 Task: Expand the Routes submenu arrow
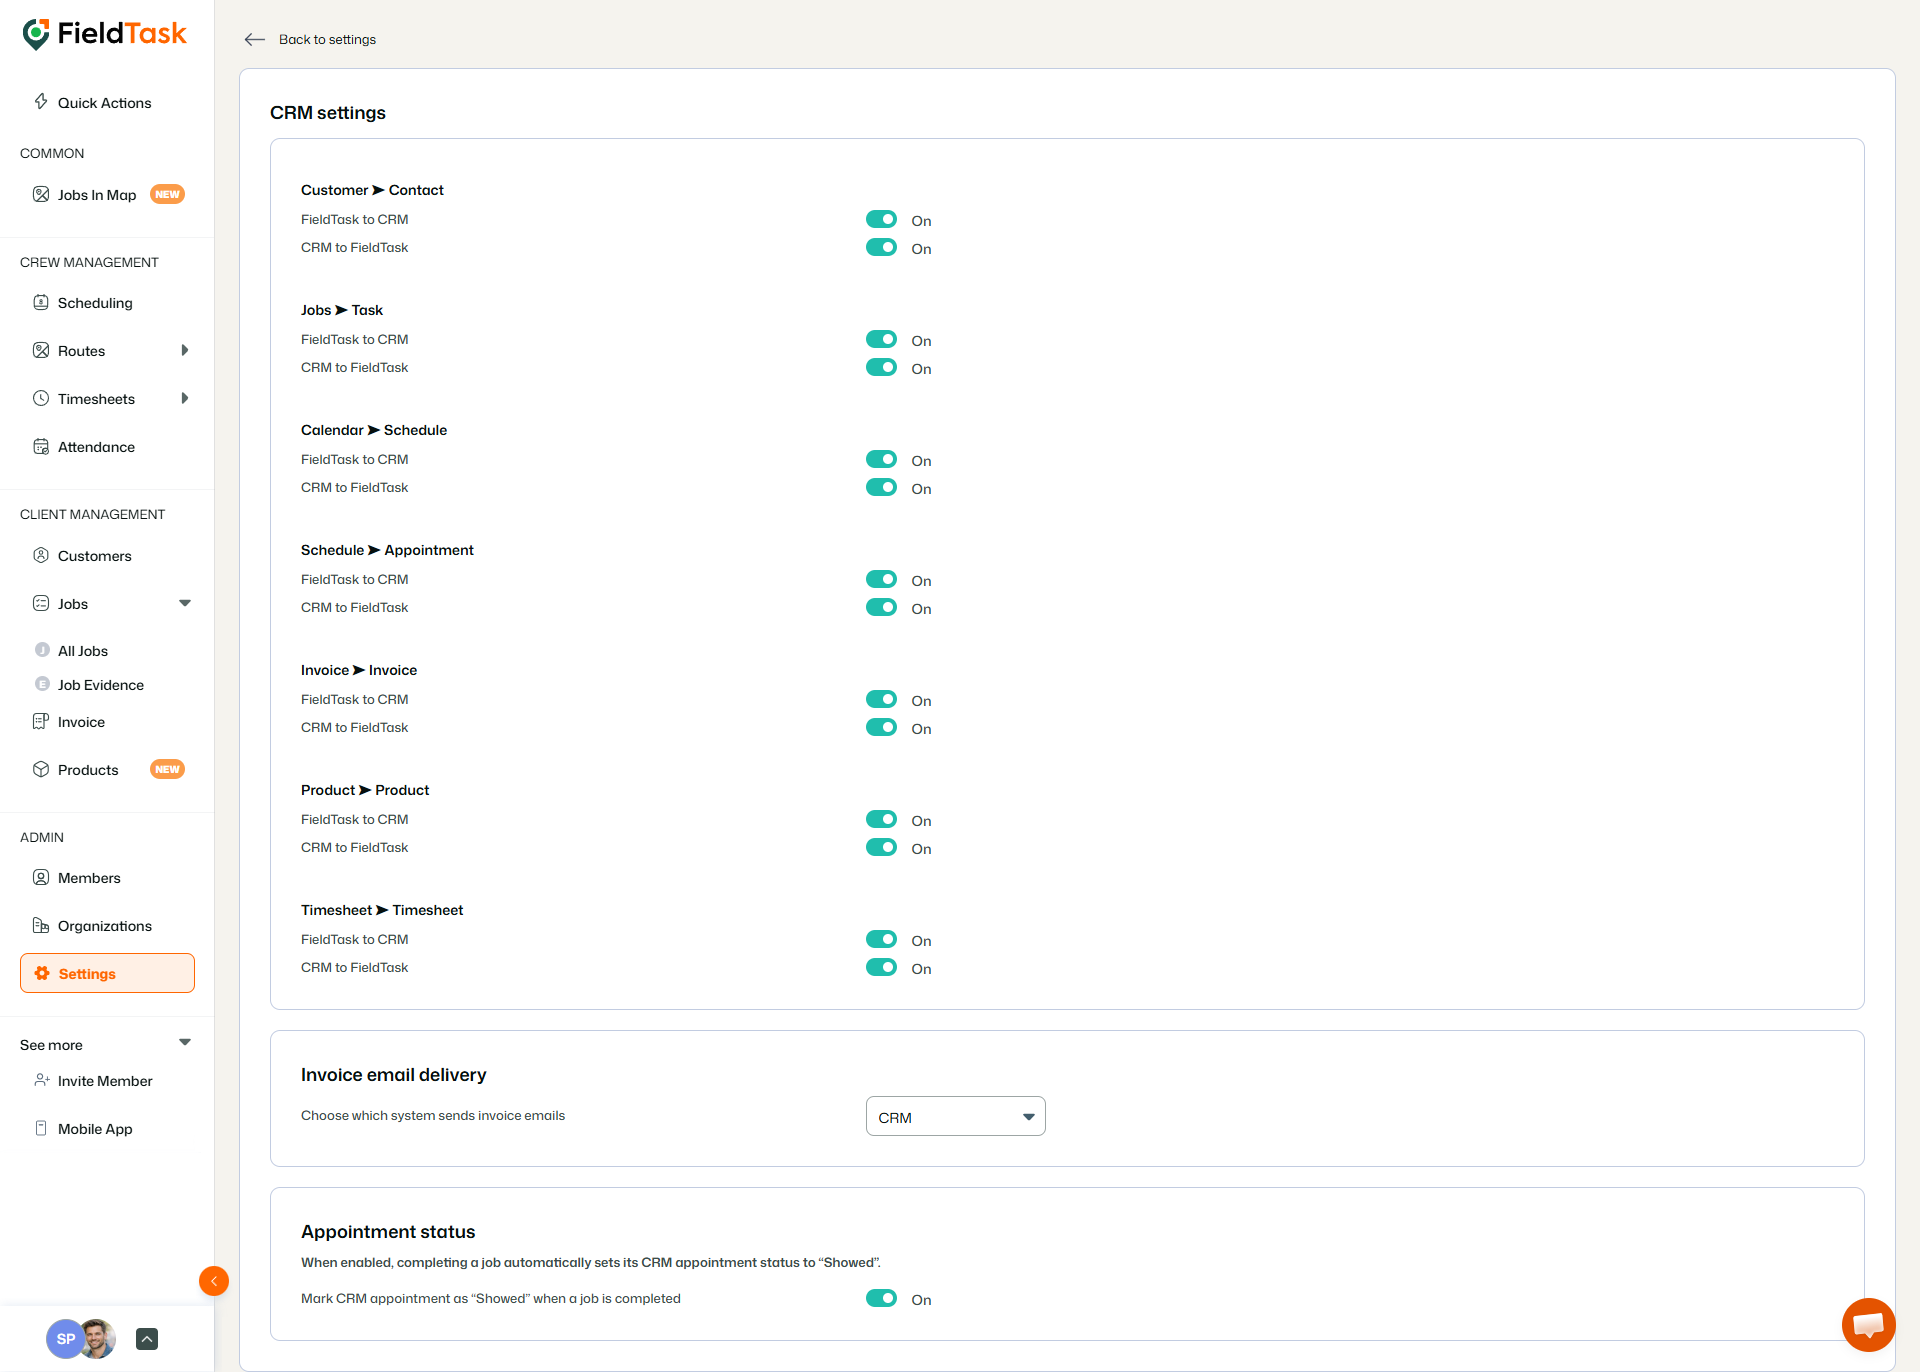click(185, 350)
